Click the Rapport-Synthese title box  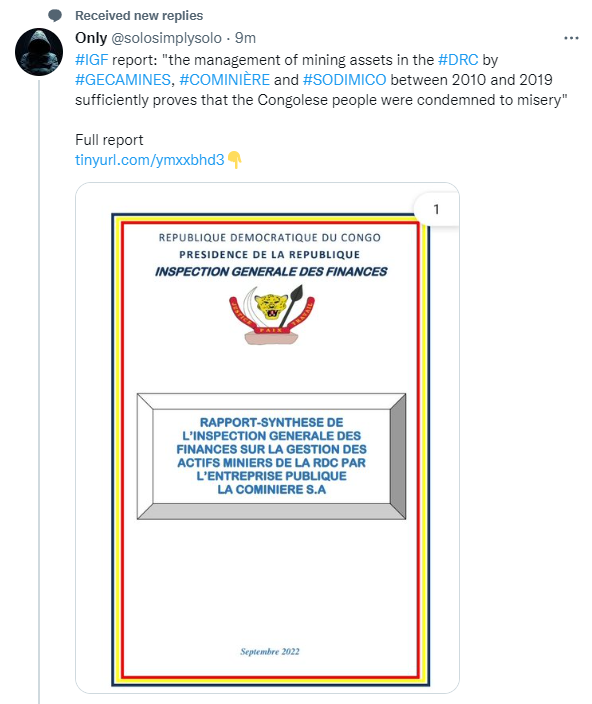point(272,456)
